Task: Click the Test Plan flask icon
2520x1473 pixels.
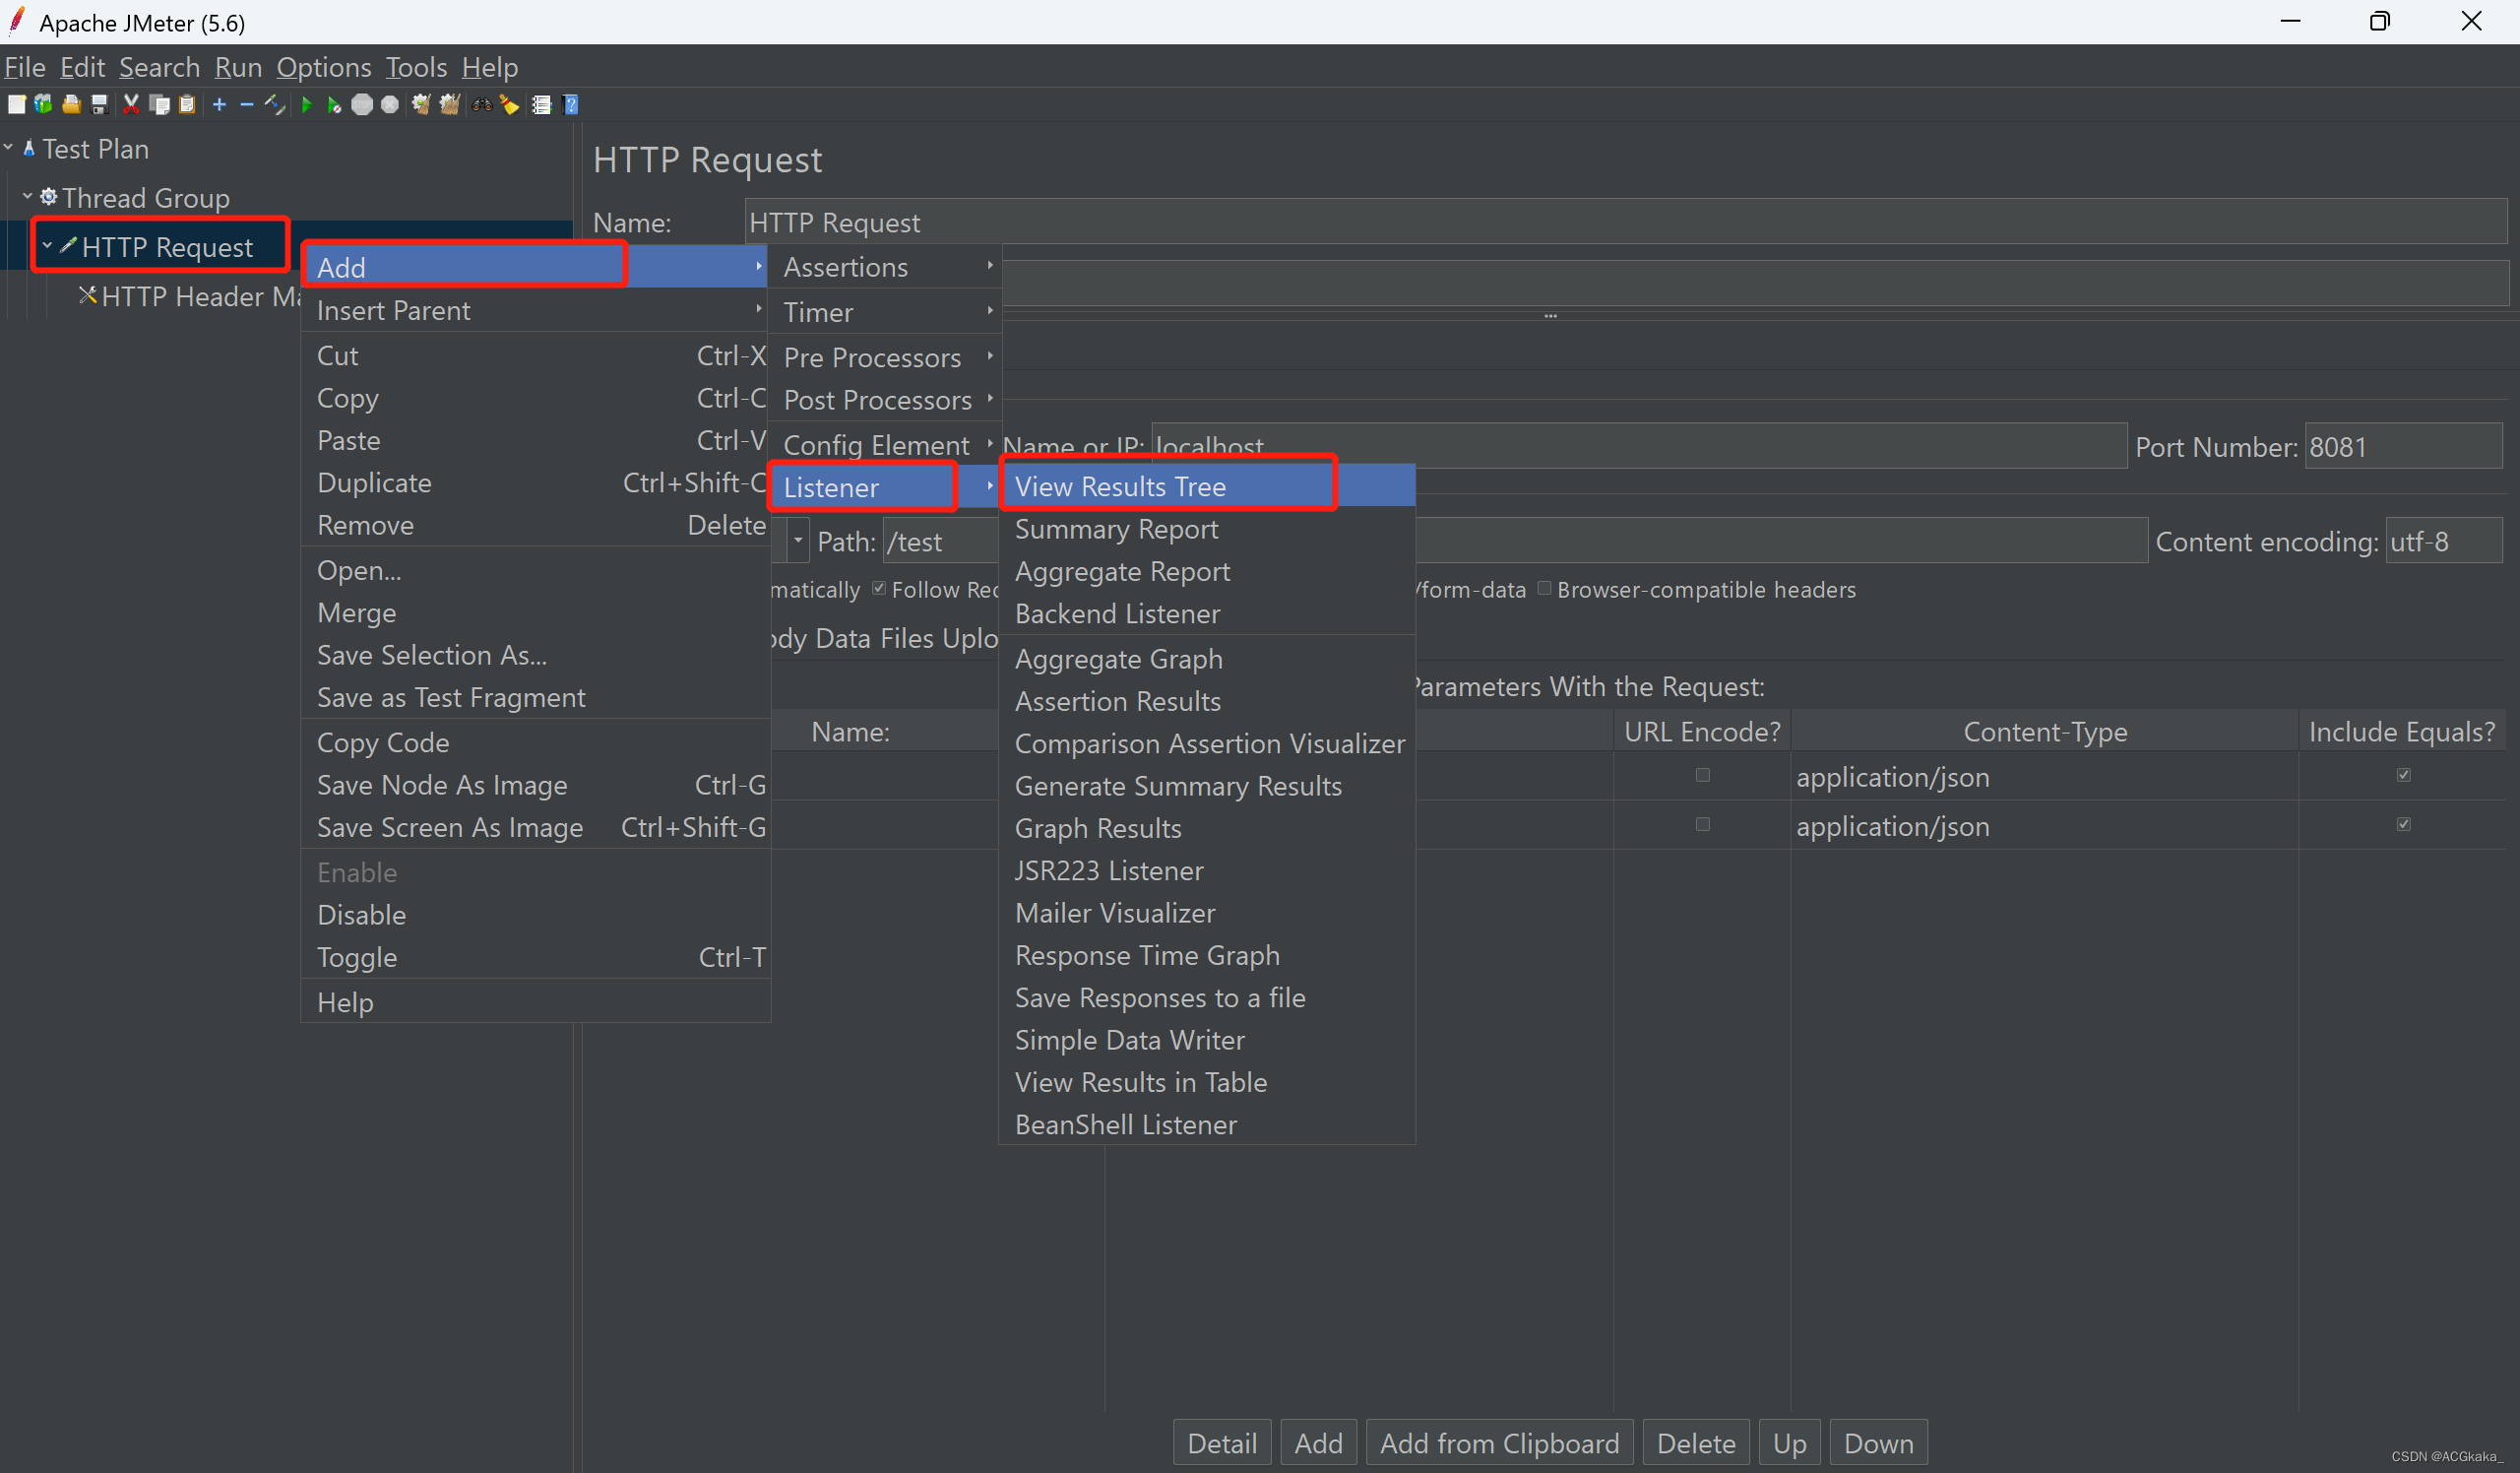Action: [29, 148]
